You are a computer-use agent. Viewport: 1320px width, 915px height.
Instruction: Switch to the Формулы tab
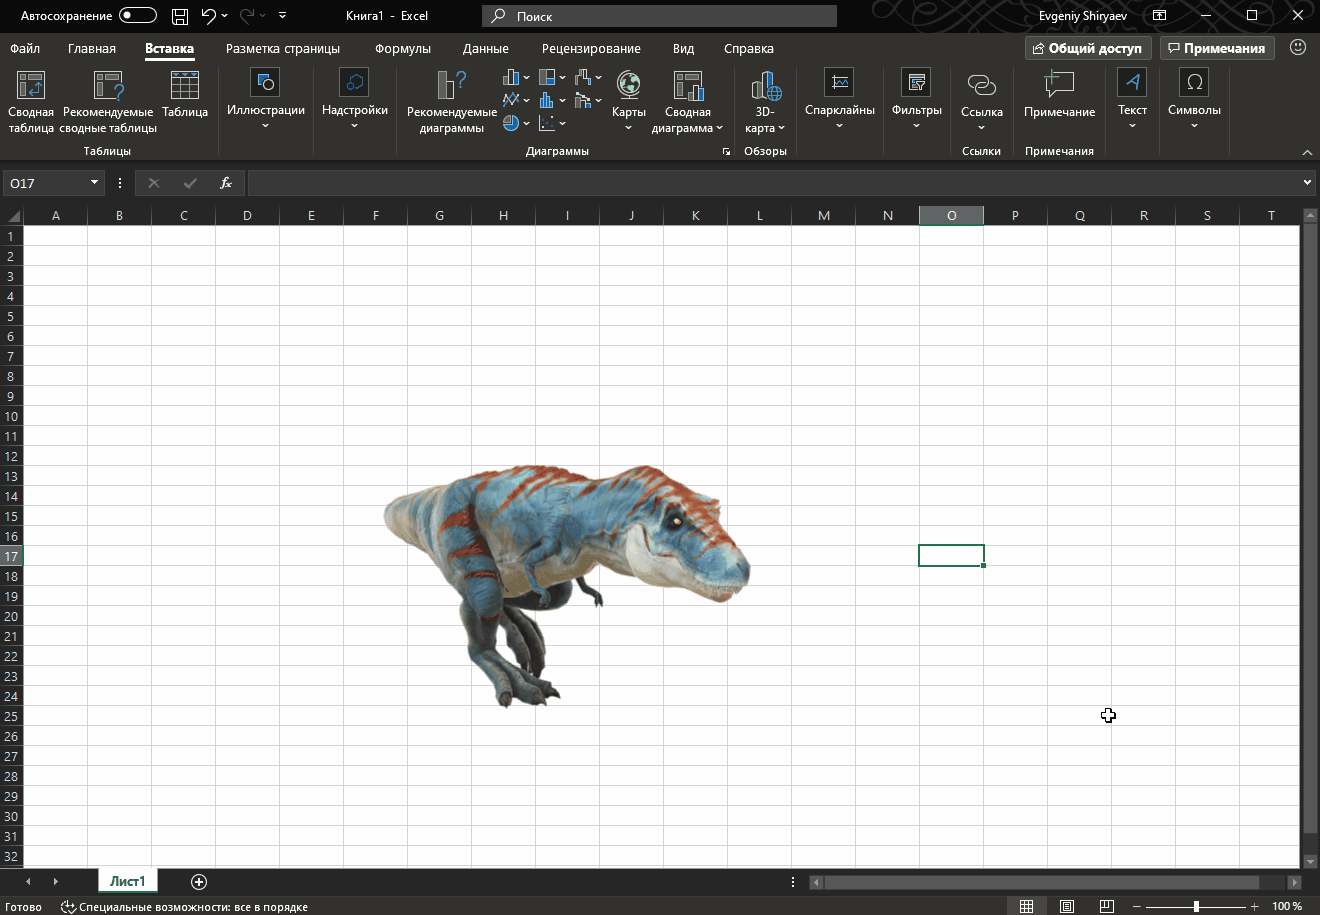tap(403, 48)
